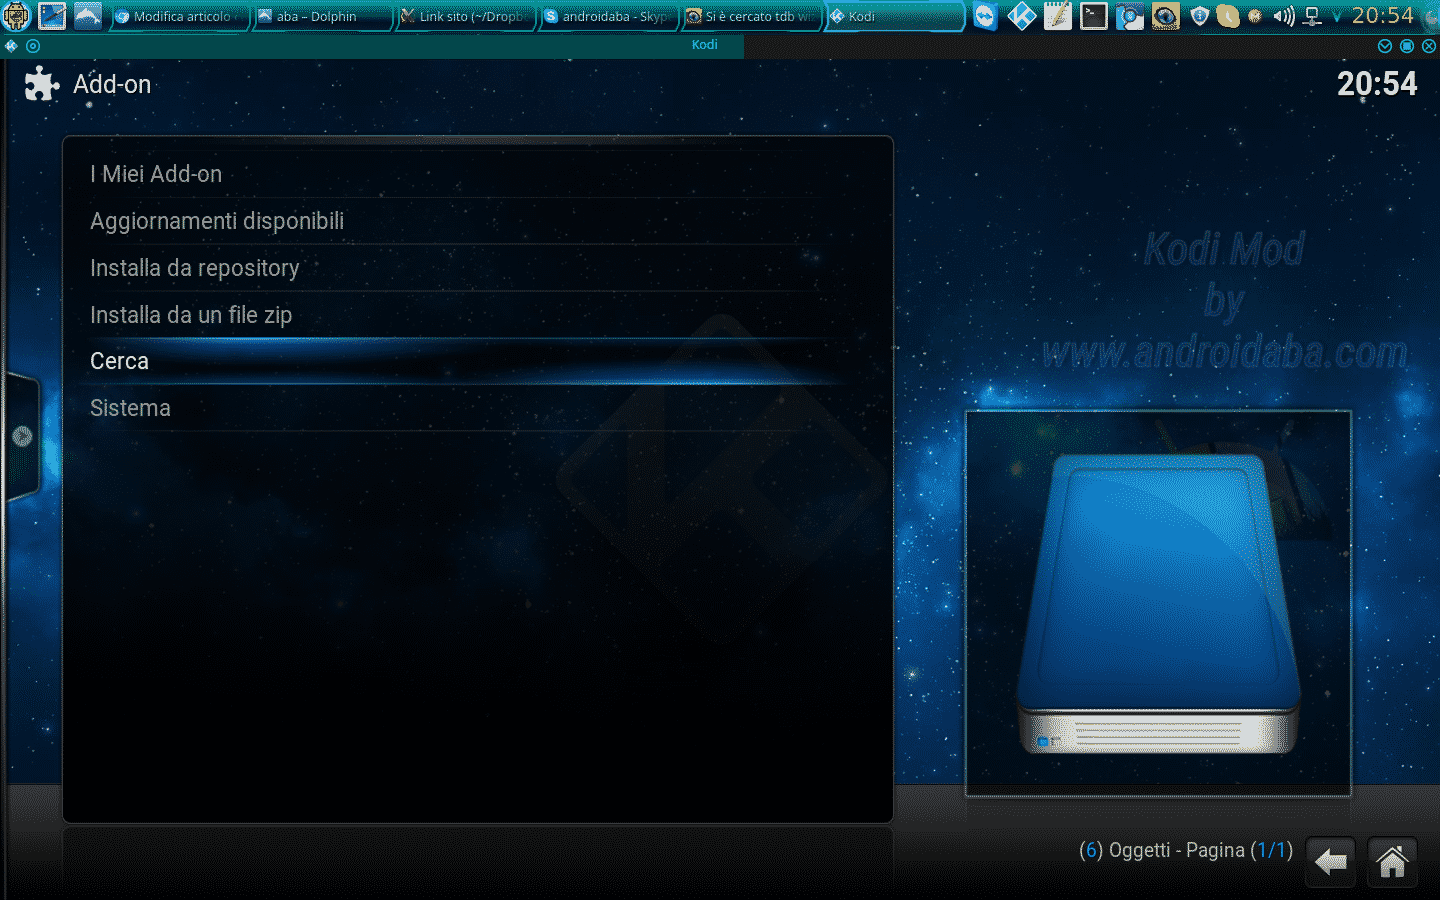The width and height of the screenshot is (1440, 900).
Task: Launch Dolphin file manager from panel
Action: click(x=88, y=16)
